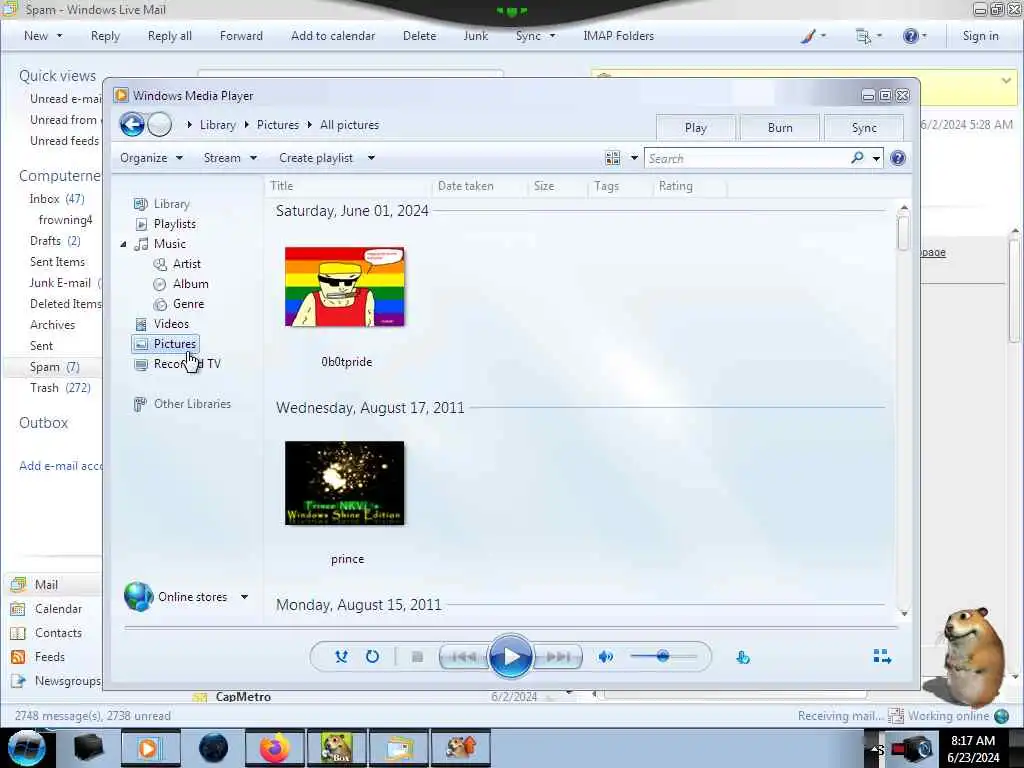
Task: Click the Stop button
Action: tap(417, 656)
